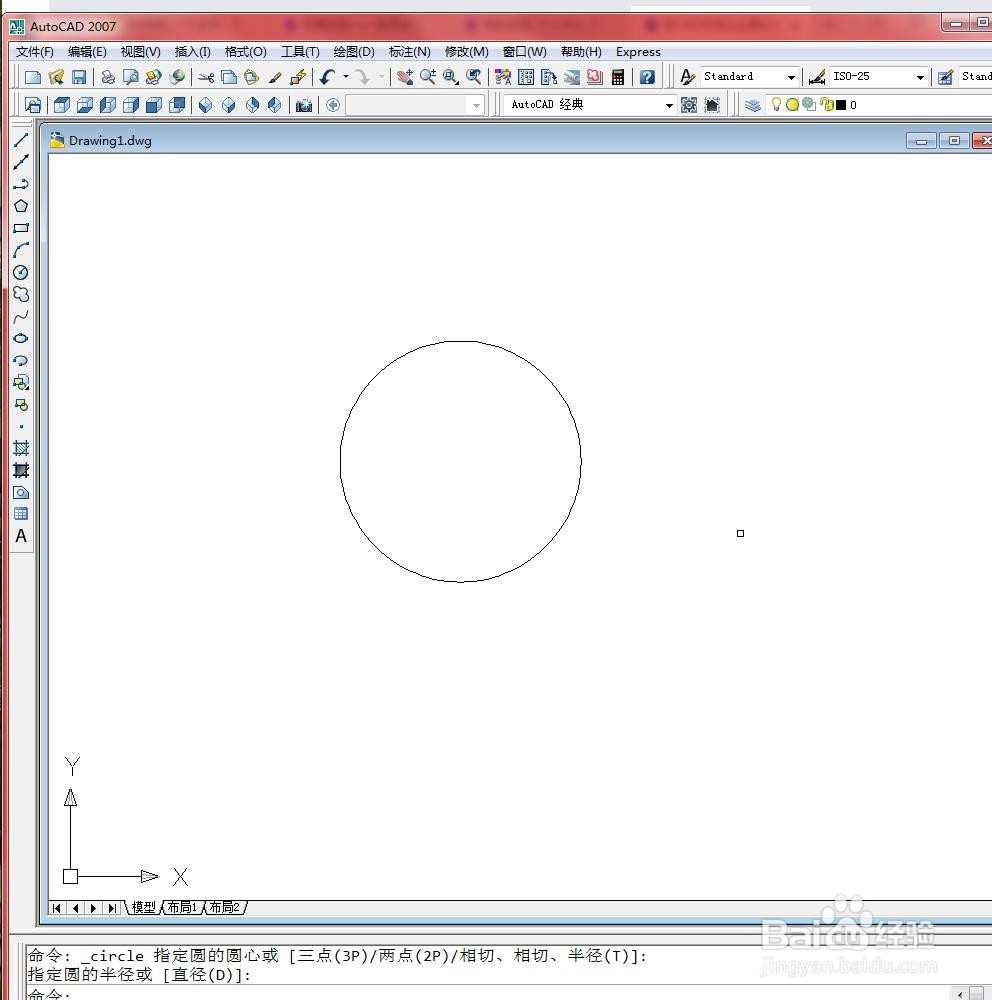Select the Point tool
This screenshot has width=992, height=1000.
pyautogui.click(x=21, y=426)
